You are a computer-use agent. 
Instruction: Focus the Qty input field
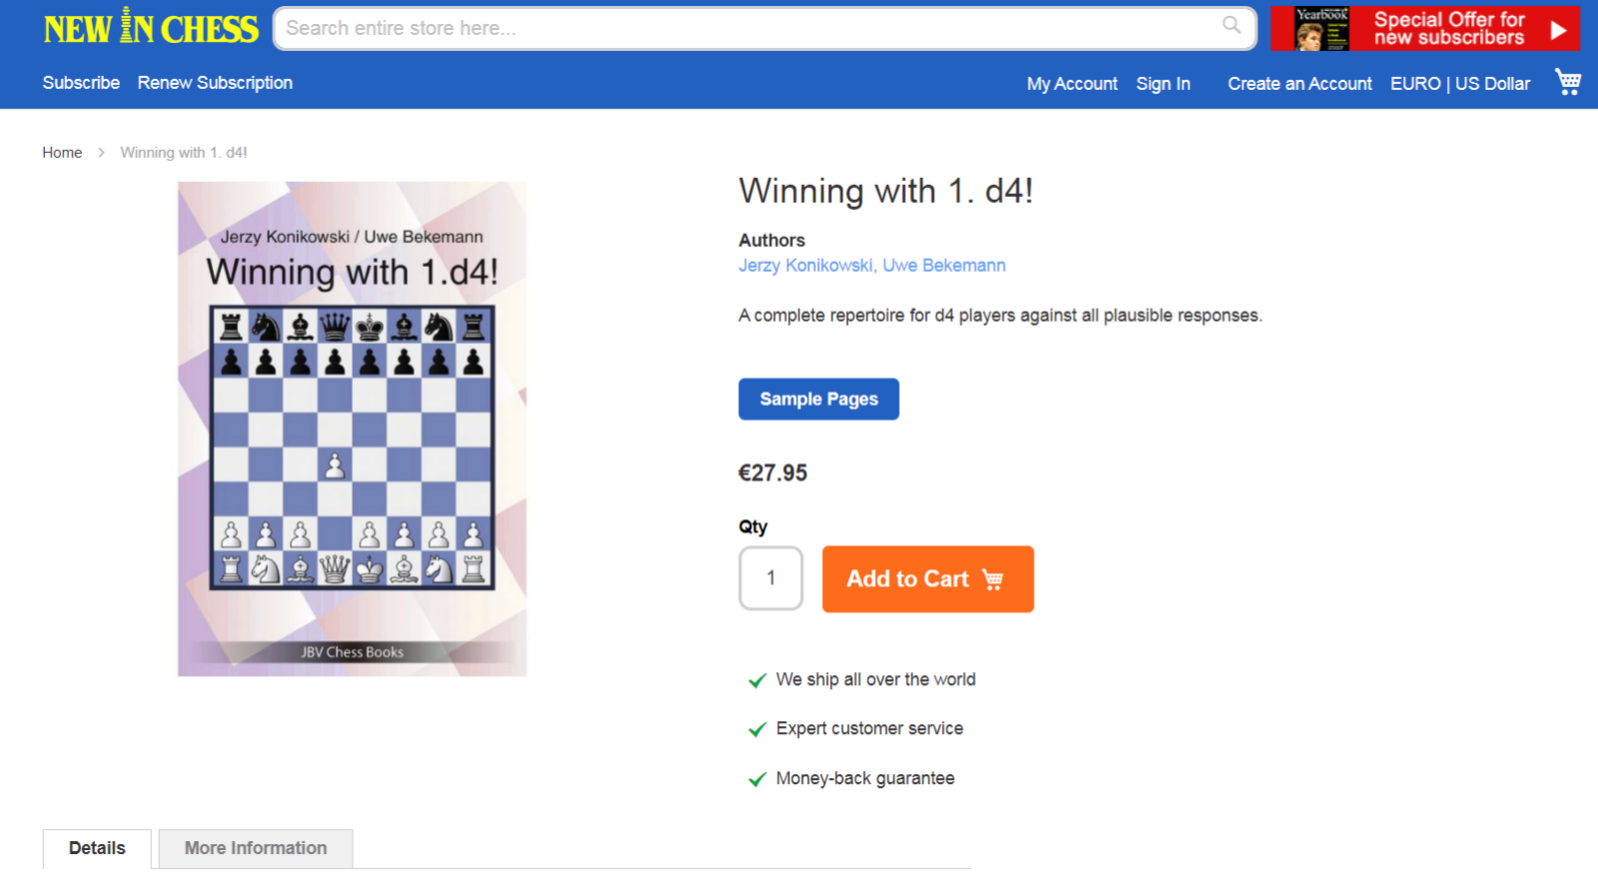pos(771,578)
